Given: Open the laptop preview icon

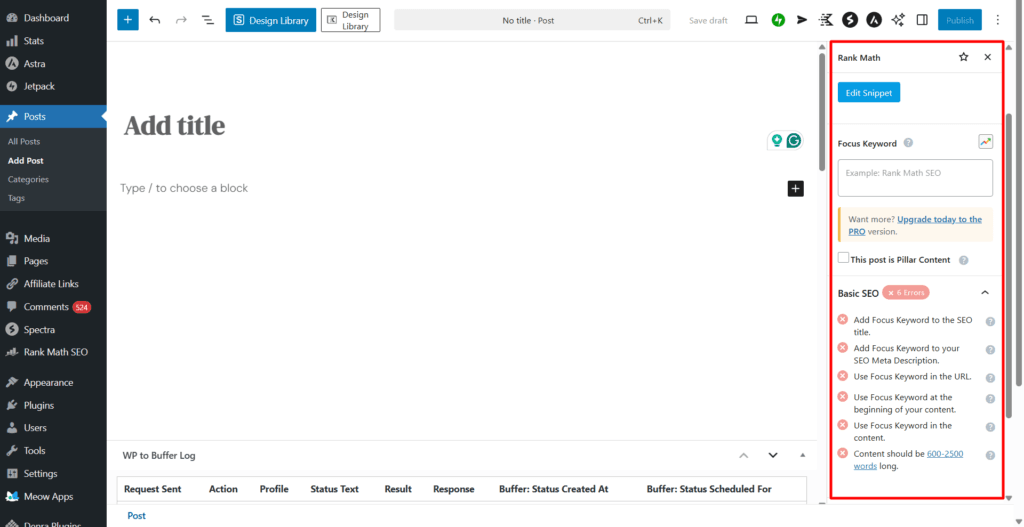Looking at the screenshot, I should pyautogui.click(x=752, y=20).
